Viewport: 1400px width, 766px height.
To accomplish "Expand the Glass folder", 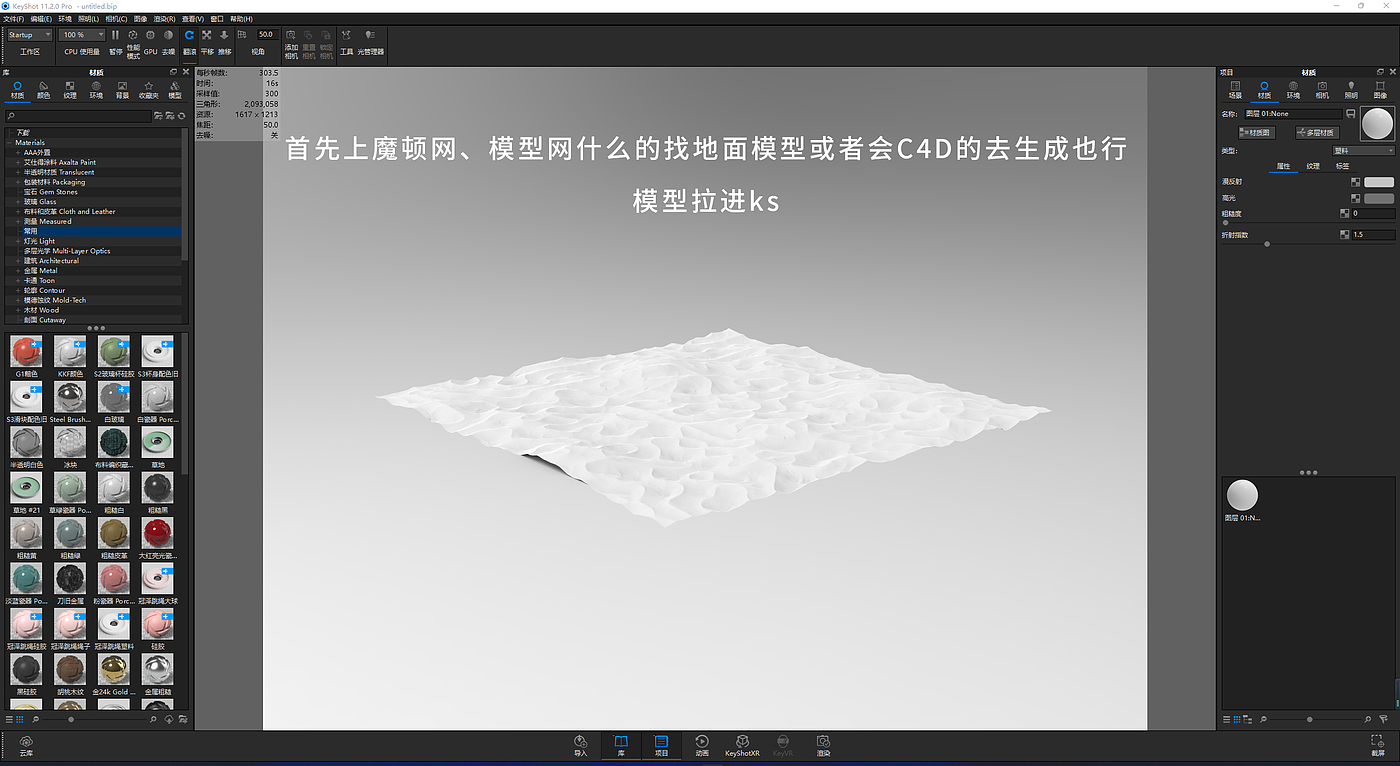I will (18, 202).
